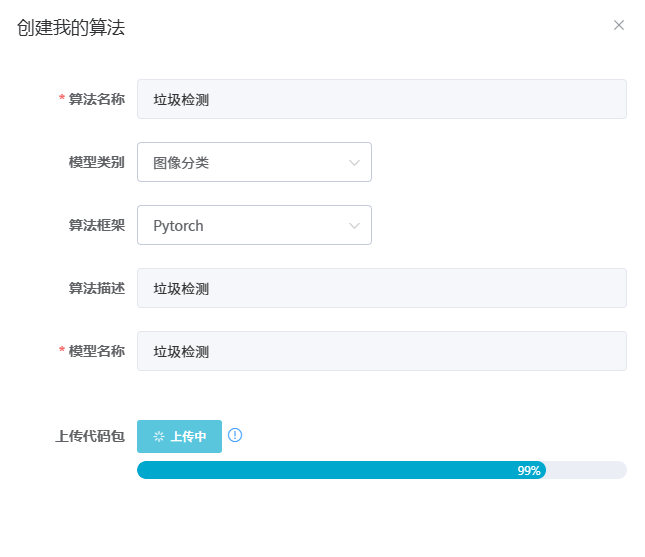Focus the 算法描述 input field

[x=381, y=288]
